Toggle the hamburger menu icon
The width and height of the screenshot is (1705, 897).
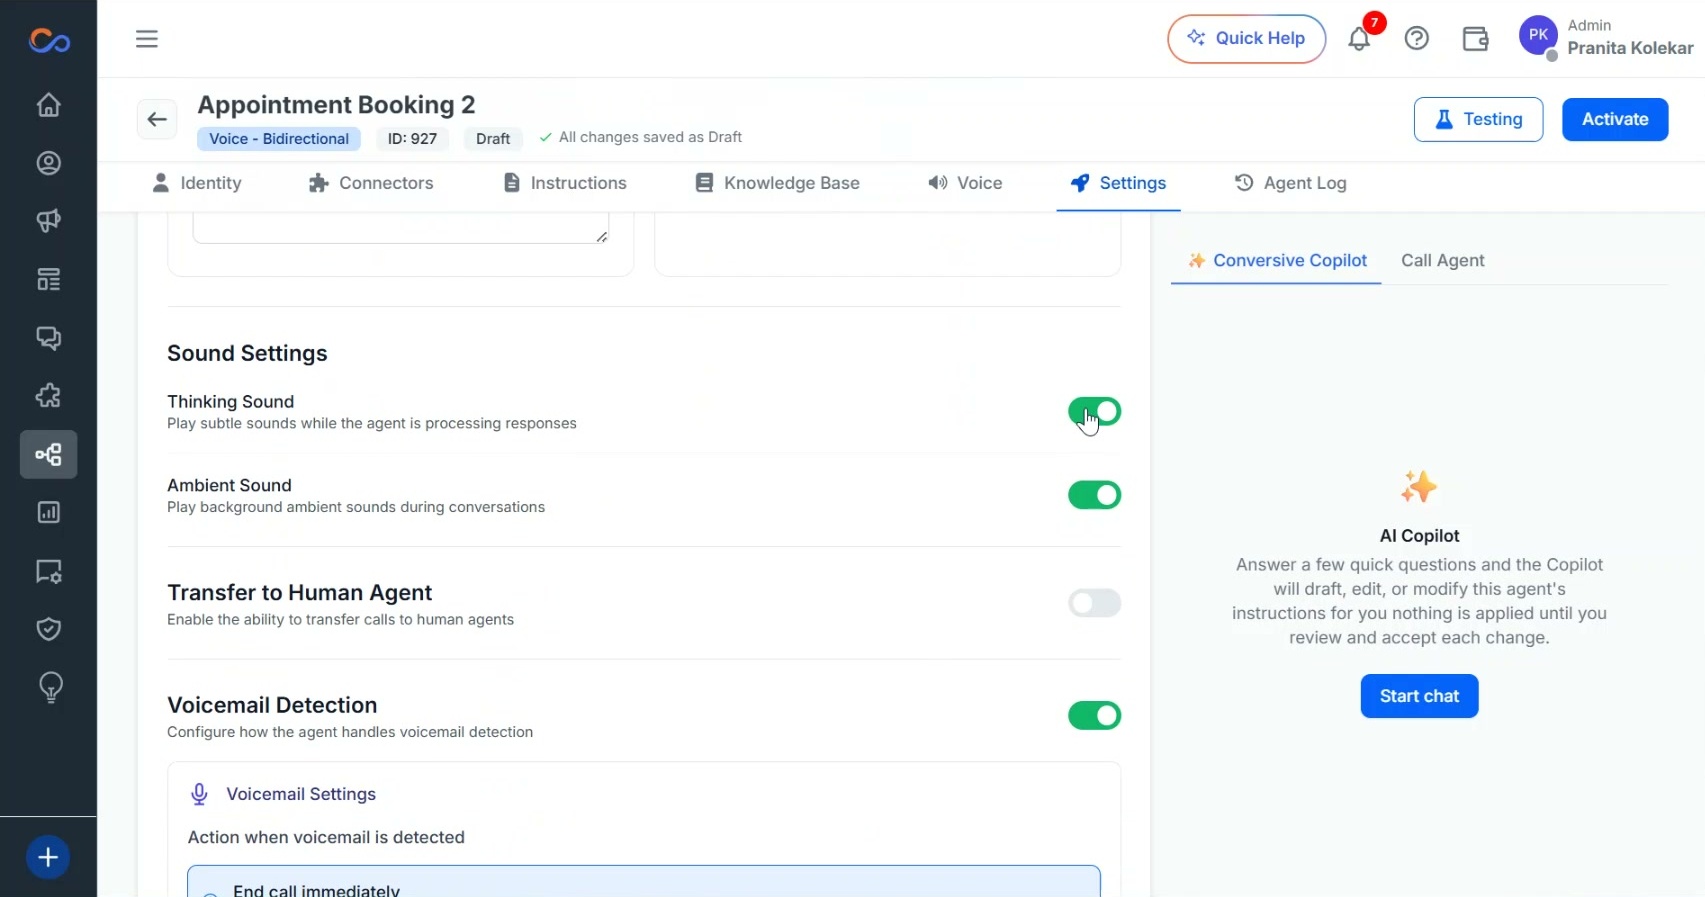pos(147,39)
